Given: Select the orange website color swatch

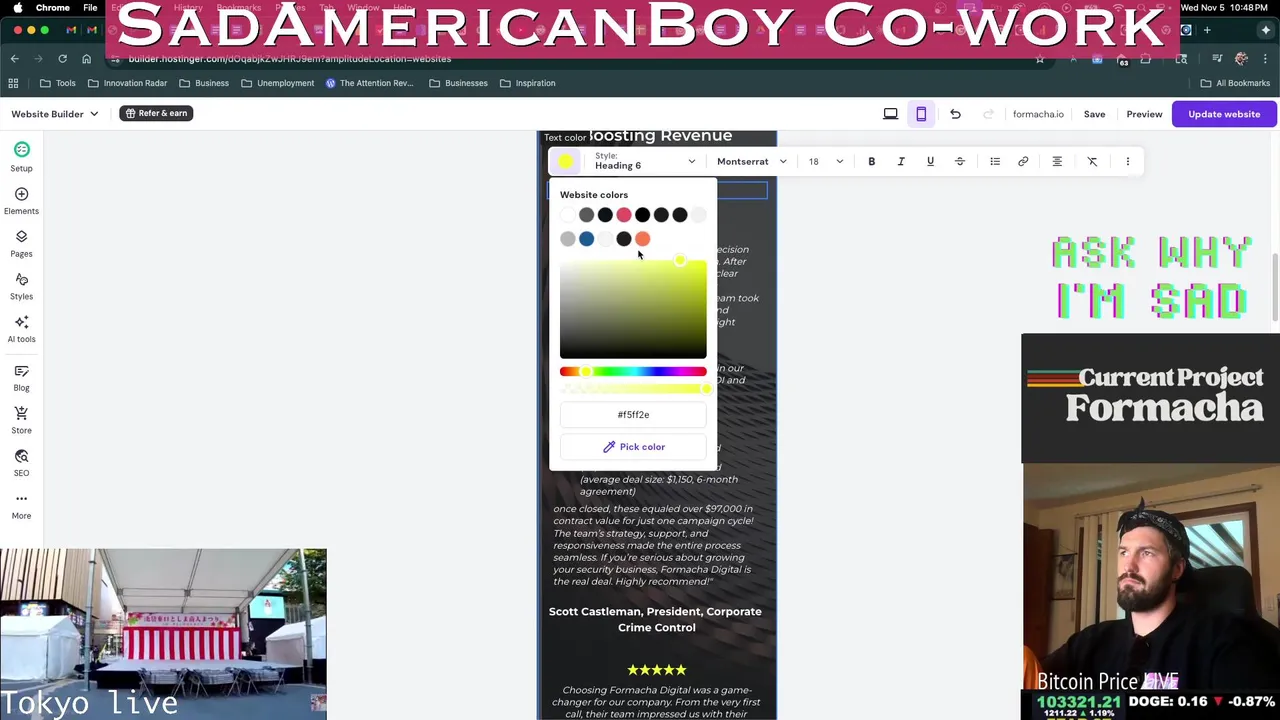Looking at the screenshot, I should pos(642,239).
